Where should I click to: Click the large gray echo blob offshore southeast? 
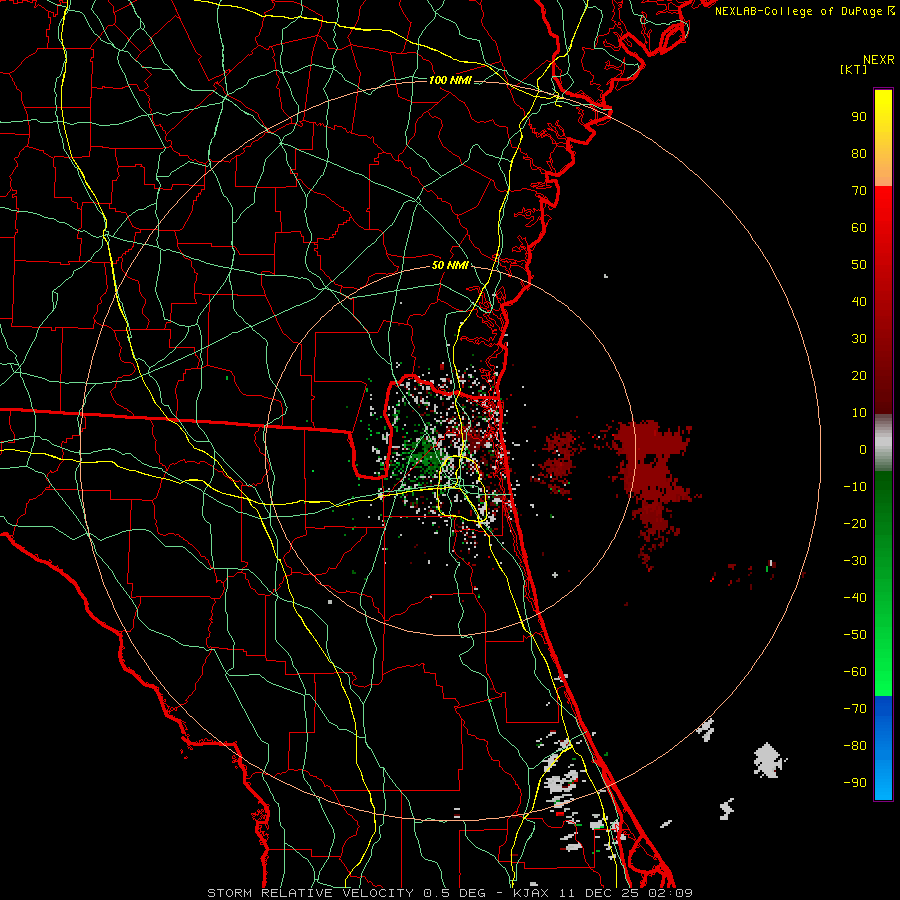click(768, 760)
